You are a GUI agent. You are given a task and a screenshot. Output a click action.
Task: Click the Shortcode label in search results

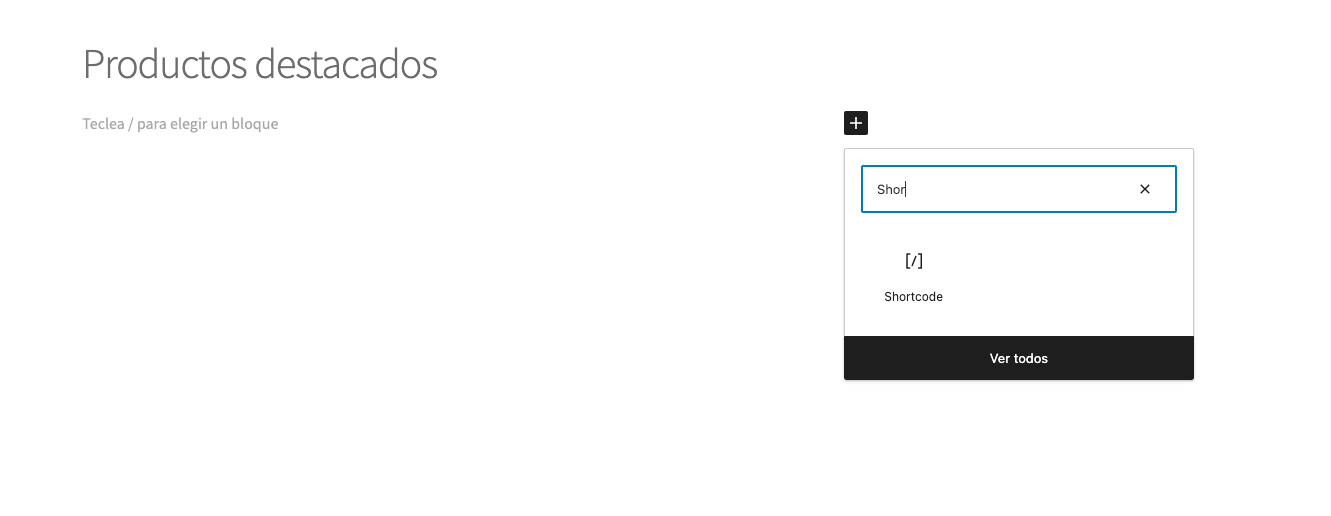913,297
